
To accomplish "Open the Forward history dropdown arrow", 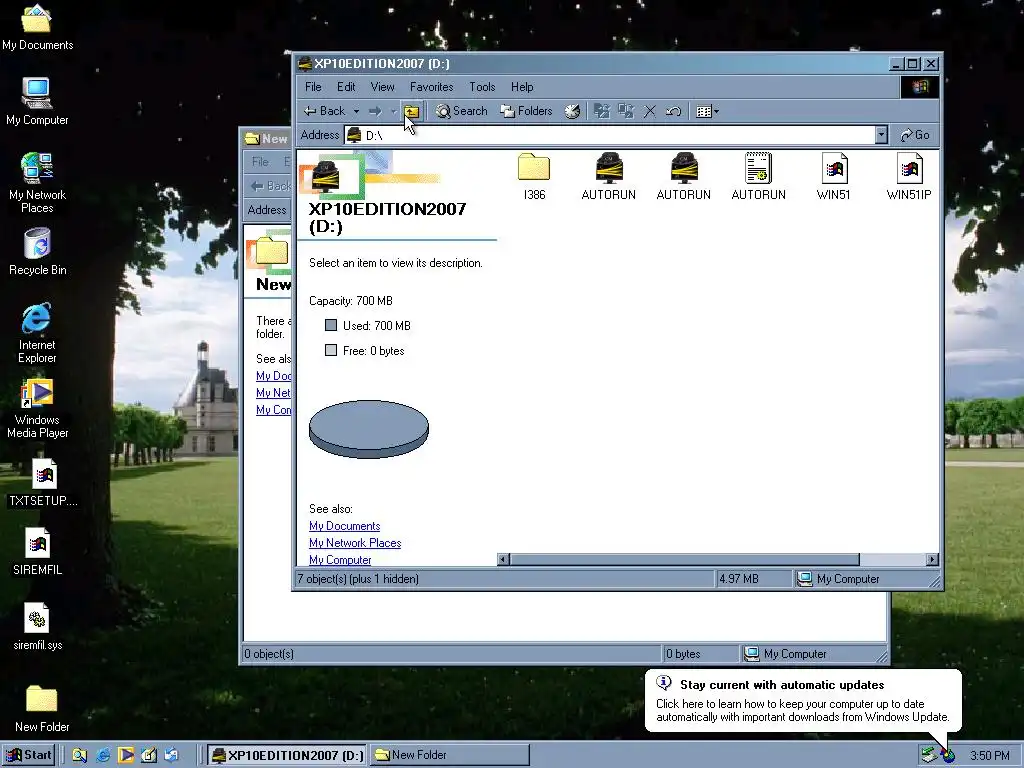I will click(393, 112).
